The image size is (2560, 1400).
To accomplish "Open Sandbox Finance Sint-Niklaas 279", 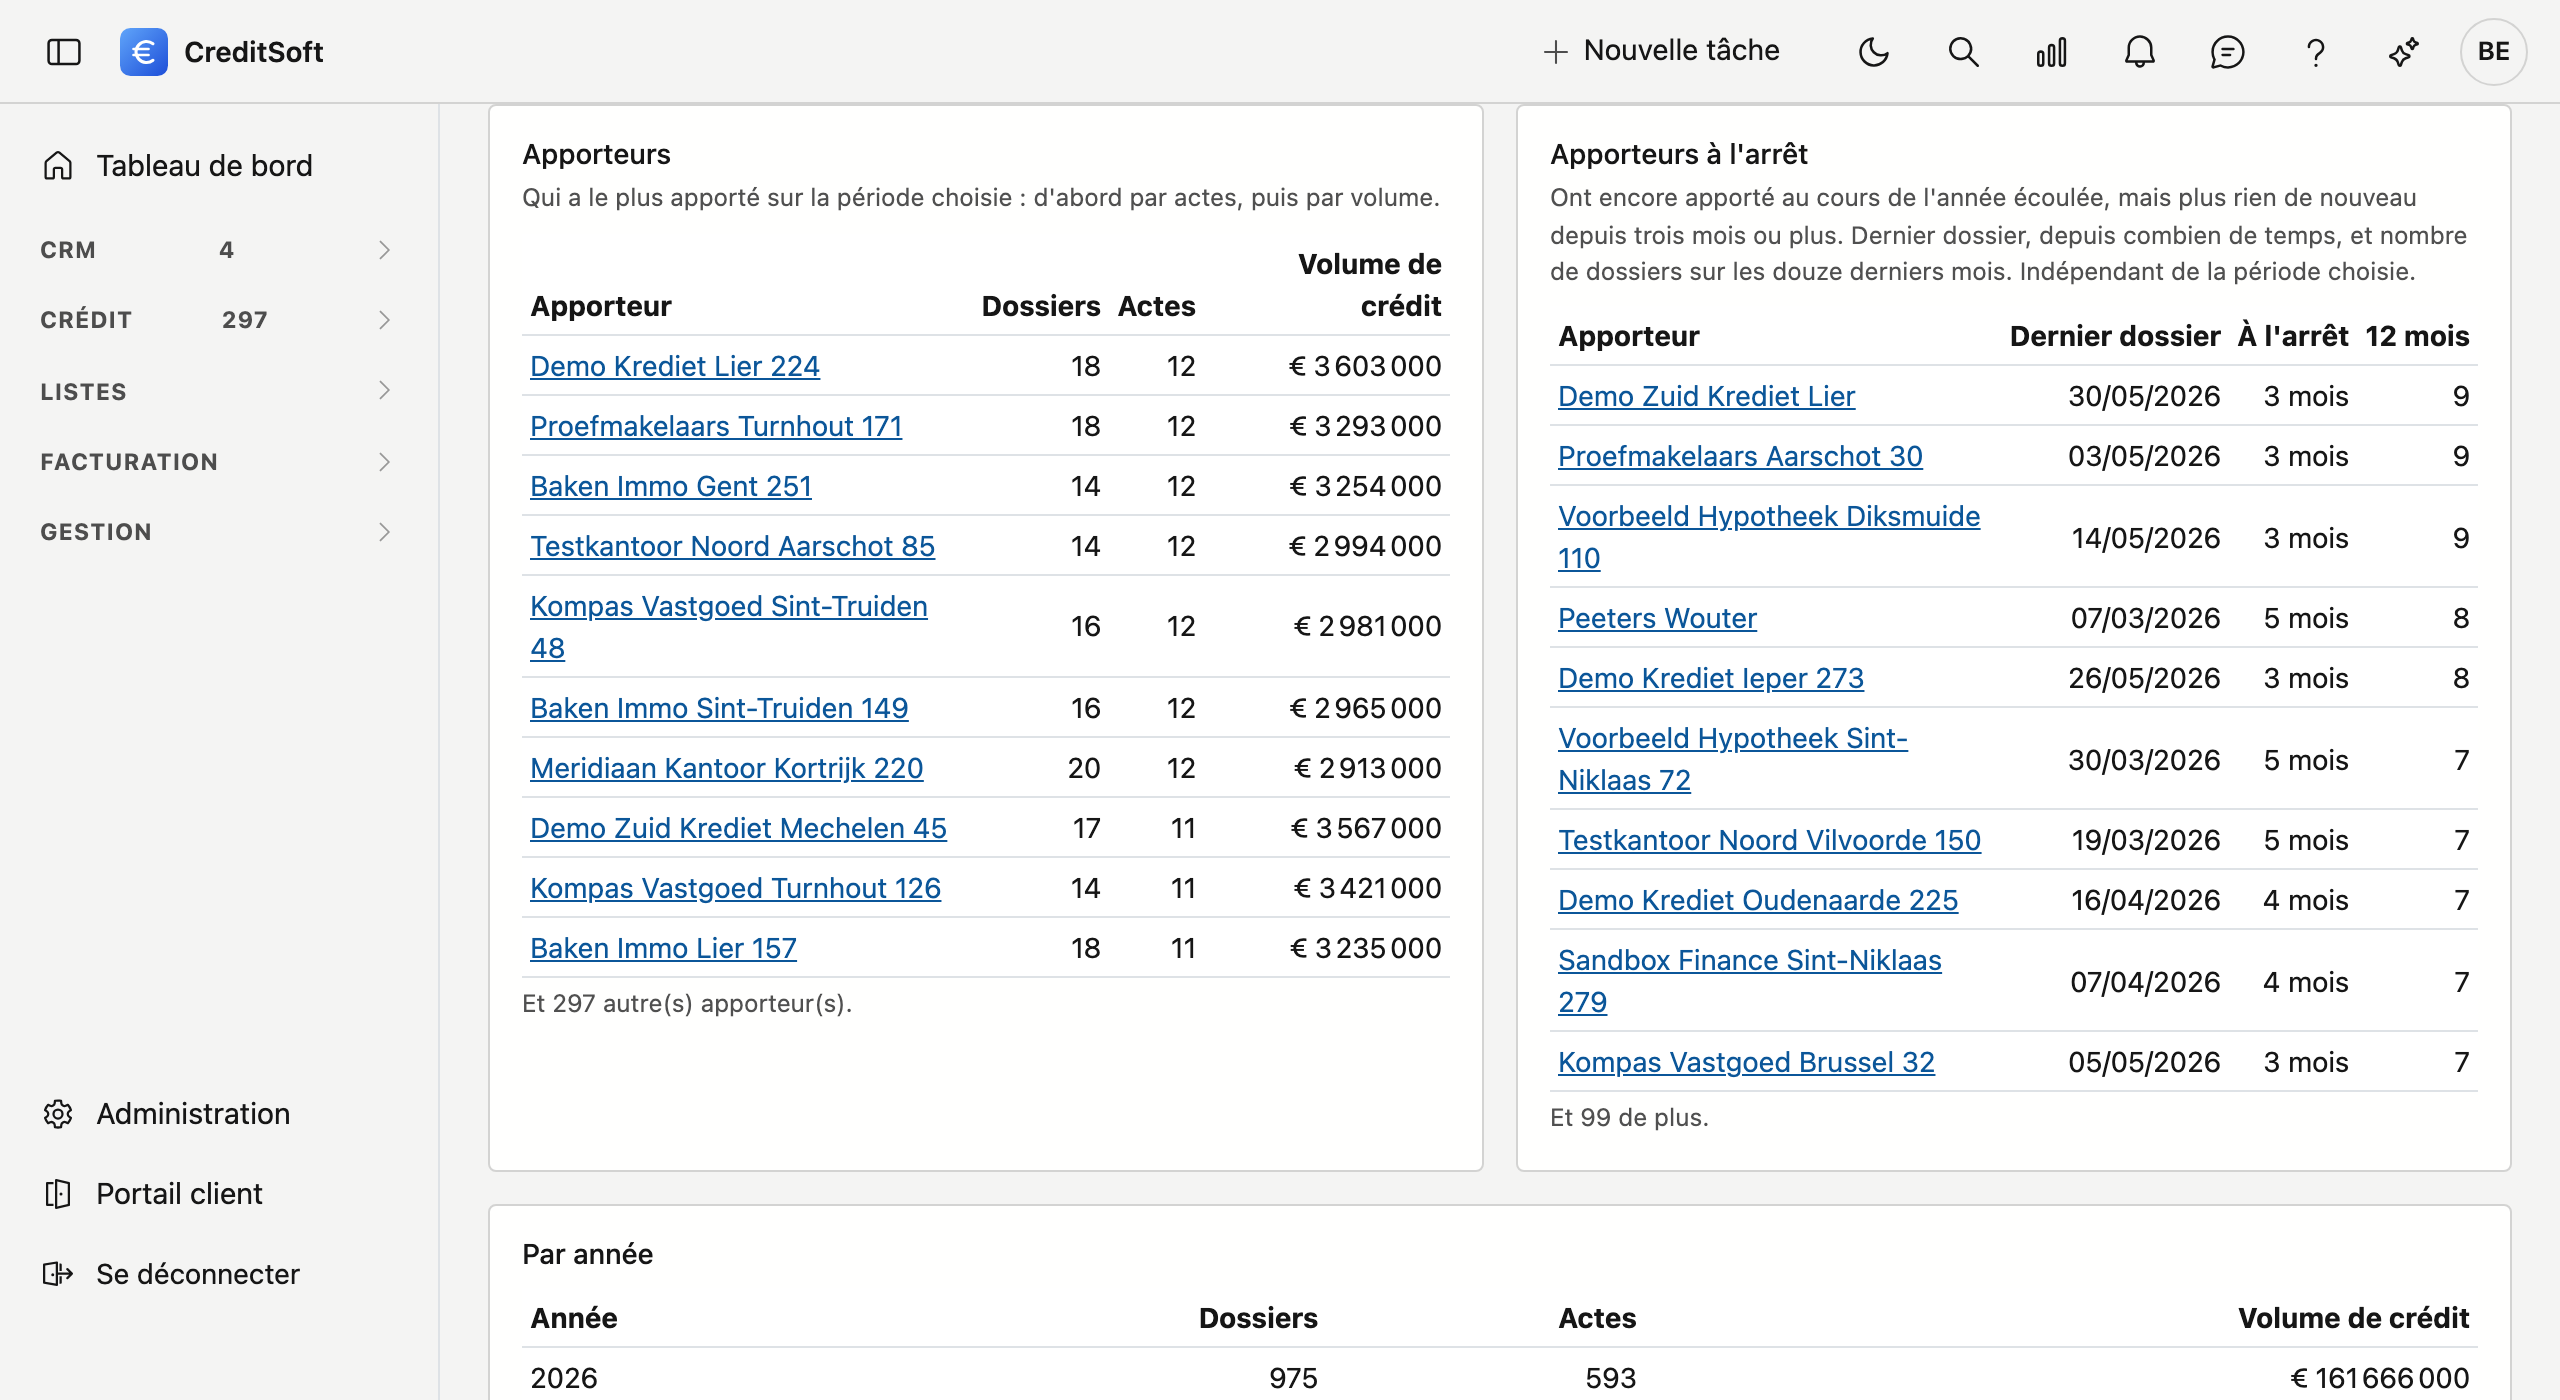I will point(1750,980).
